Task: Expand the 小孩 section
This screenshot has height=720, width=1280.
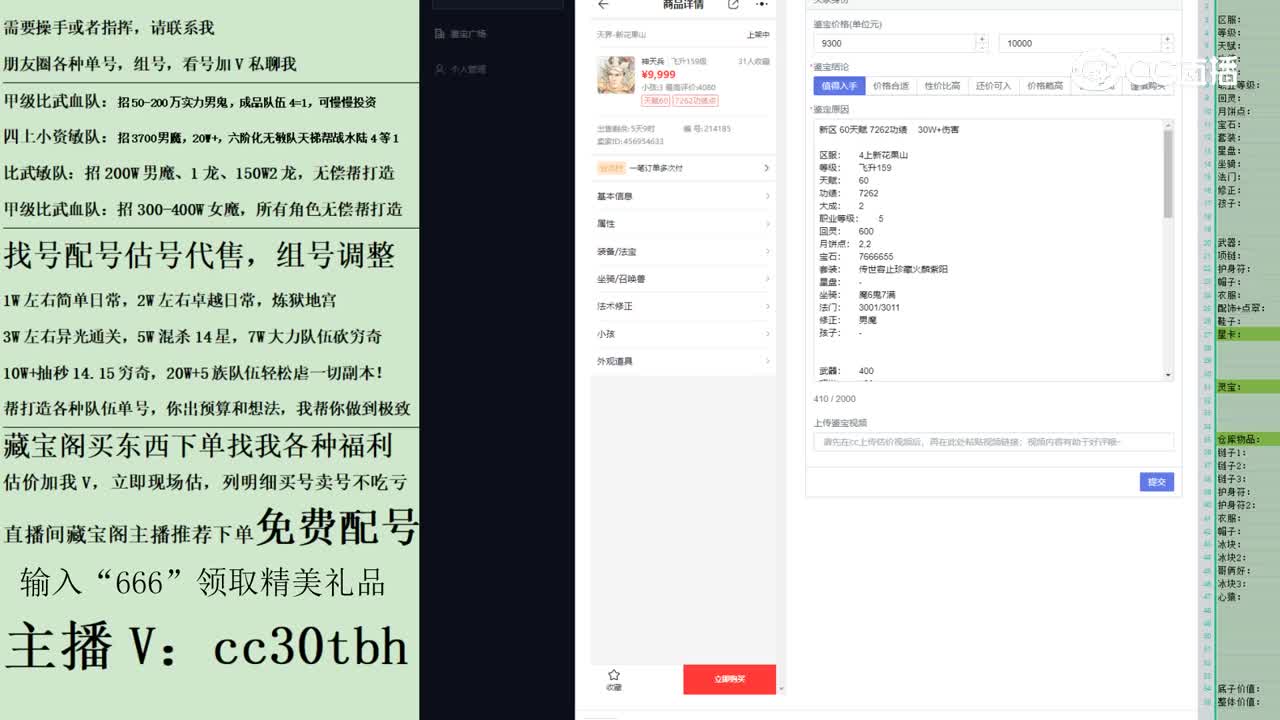Action: pyautogui.click(x=683, y=334)
